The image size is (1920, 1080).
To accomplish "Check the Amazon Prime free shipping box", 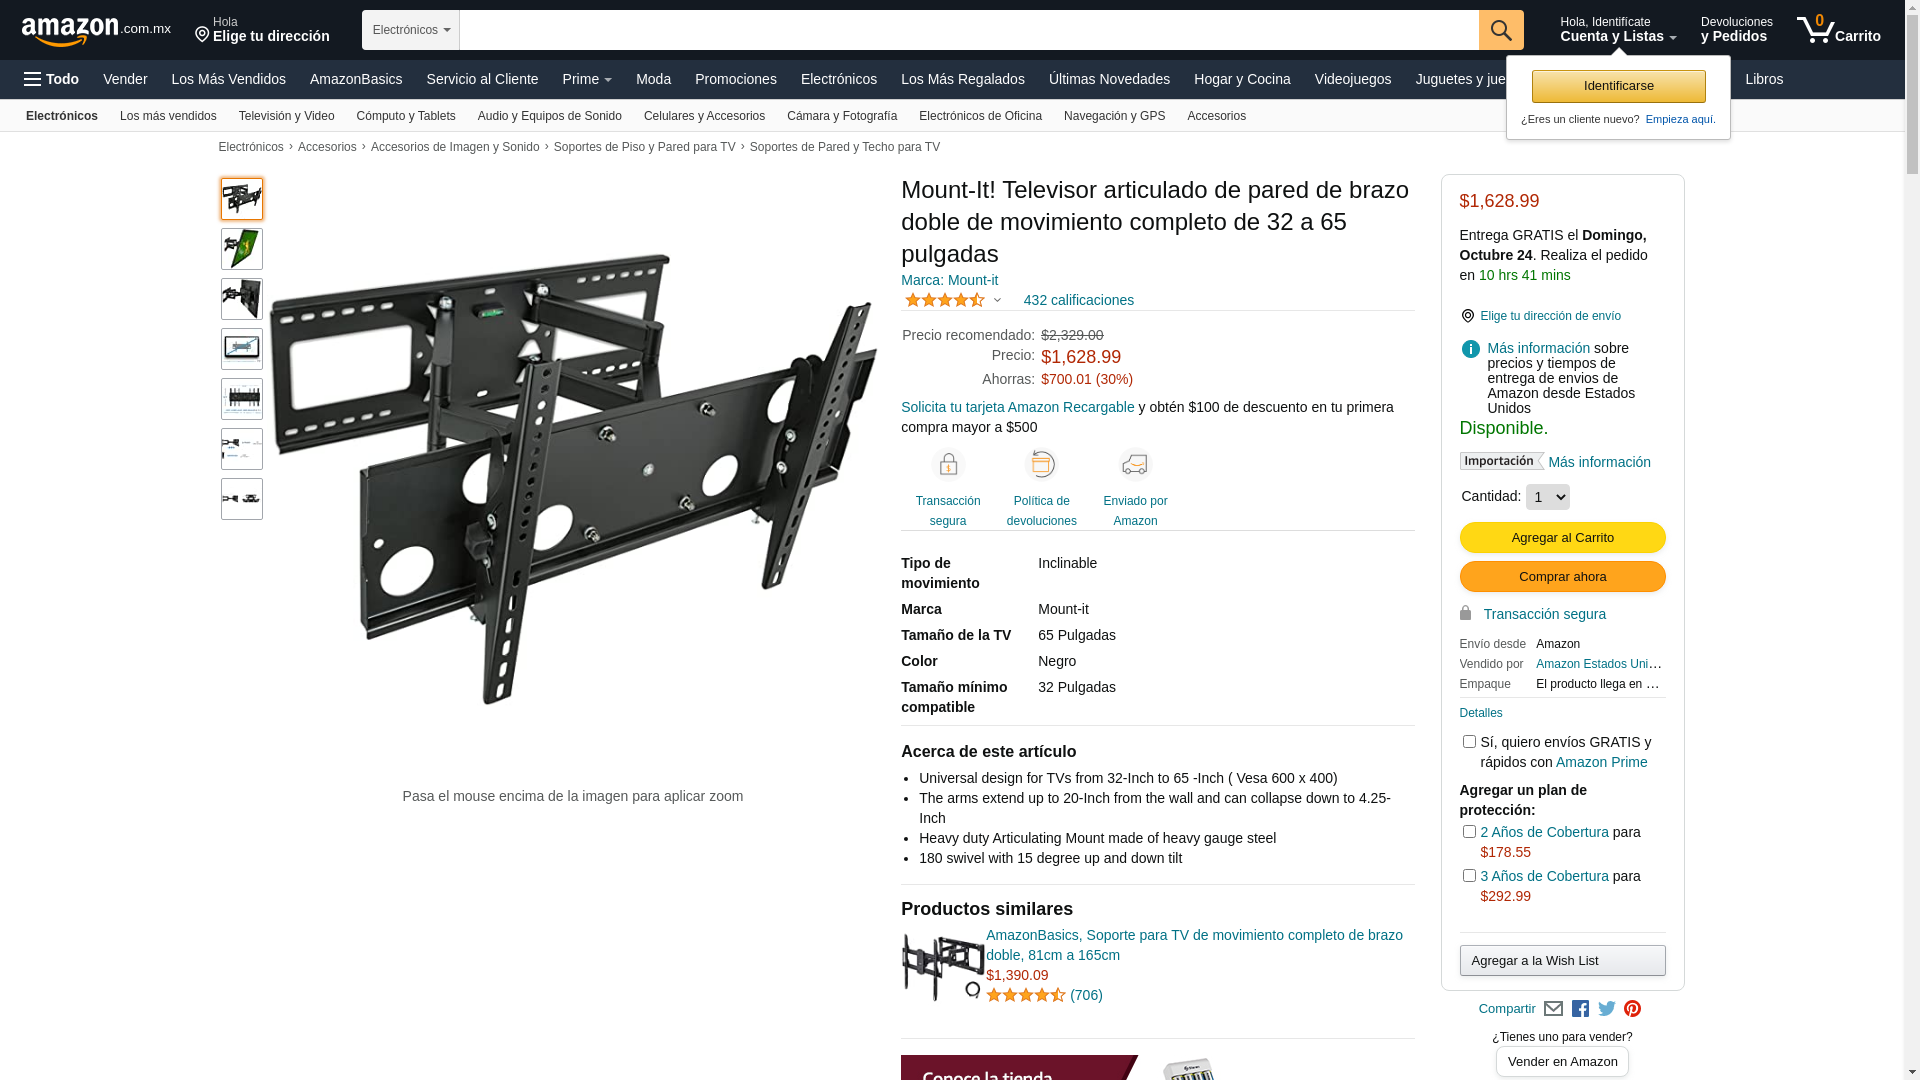I will tap(1469, 742).
